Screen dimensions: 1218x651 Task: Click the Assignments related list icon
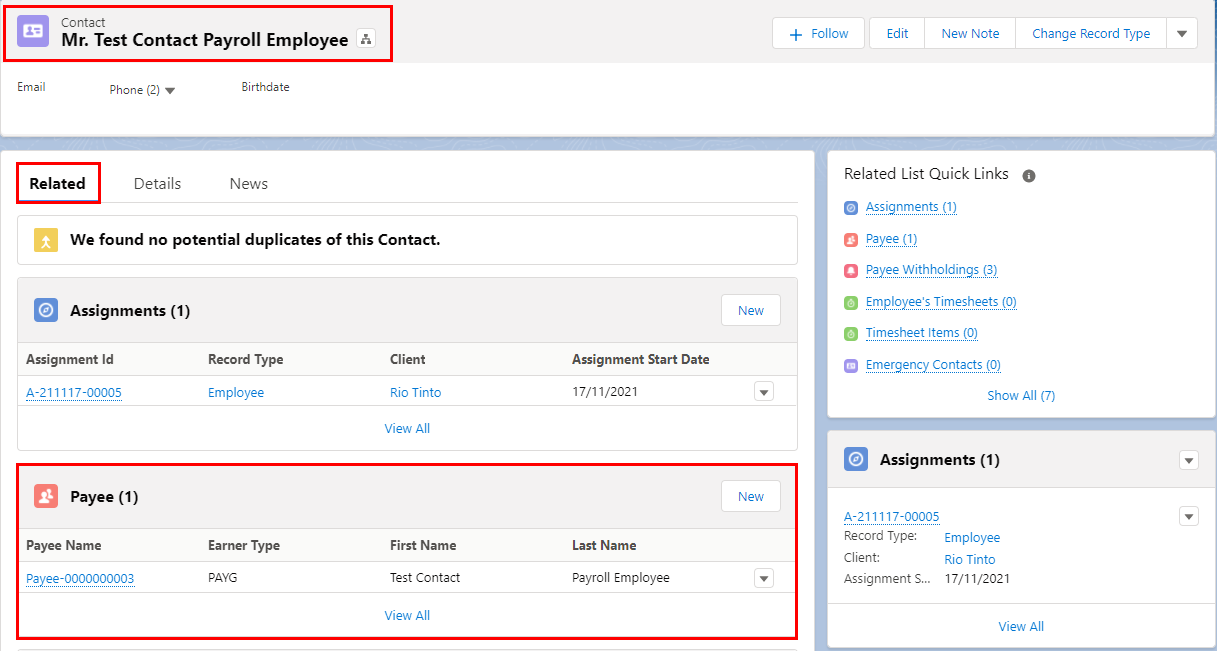coord(46,310)
